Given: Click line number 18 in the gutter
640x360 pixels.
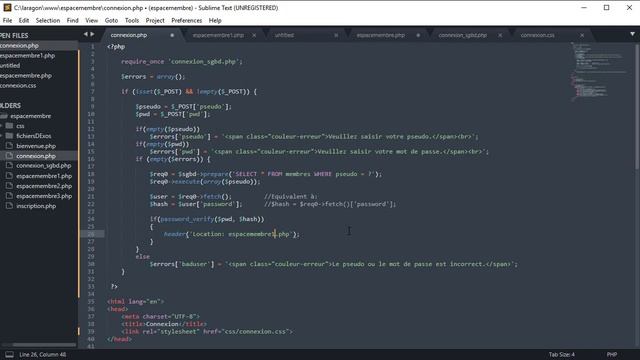Looking at the screenshot, I should click(x=91, y=174).
